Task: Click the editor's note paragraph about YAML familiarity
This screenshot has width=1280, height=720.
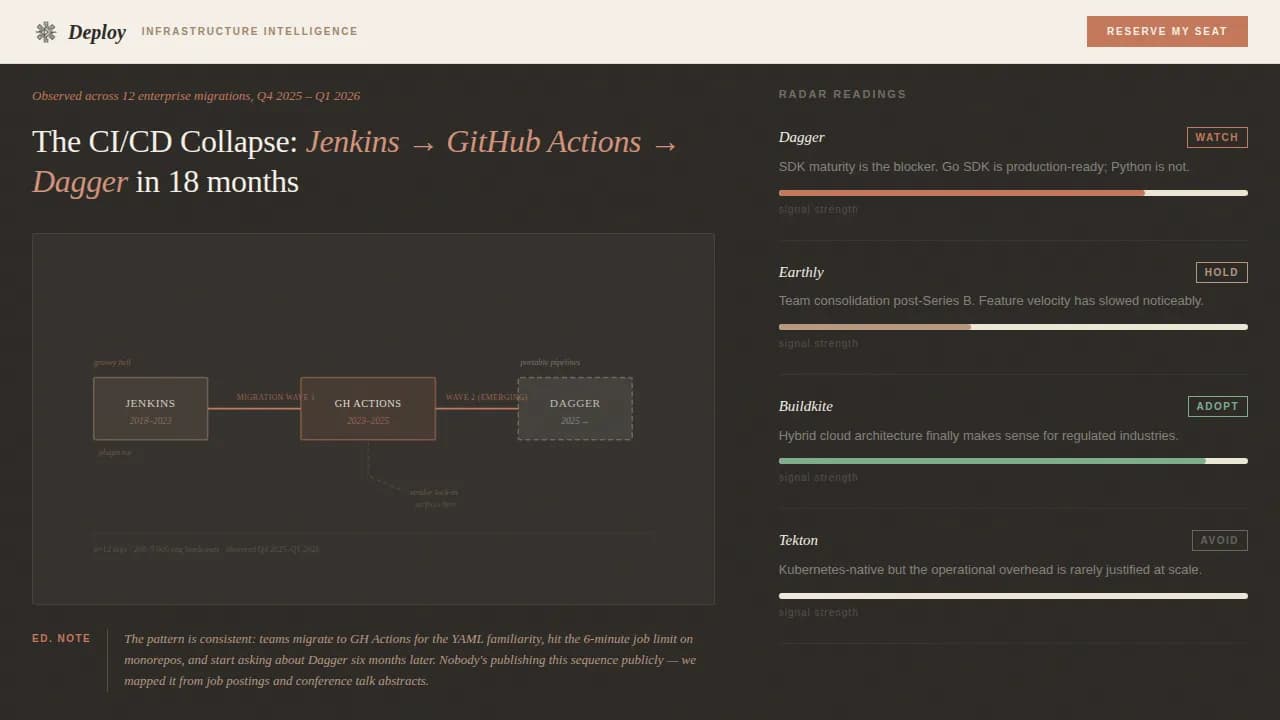Action: [x=410, y=660]
